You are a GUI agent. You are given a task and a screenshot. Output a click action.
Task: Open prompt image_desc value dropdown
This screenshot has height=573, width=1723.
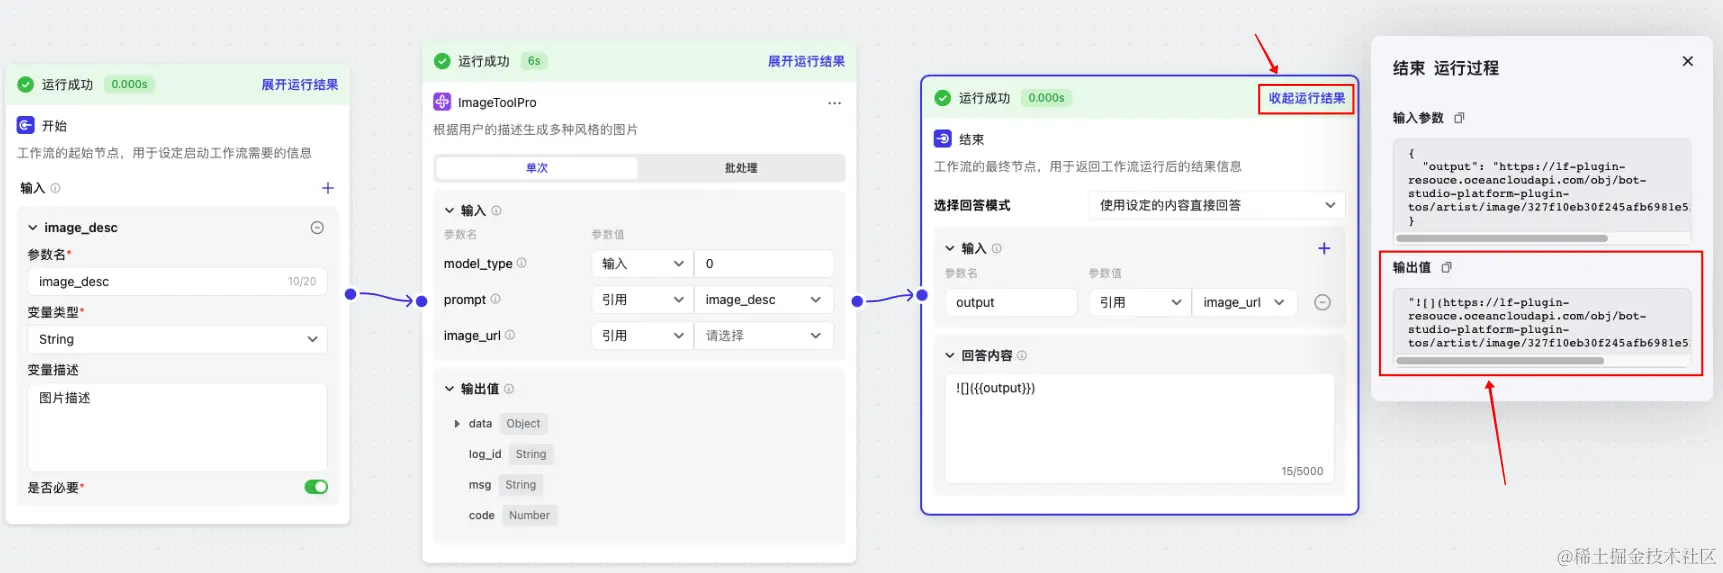[x=764, y=299]
